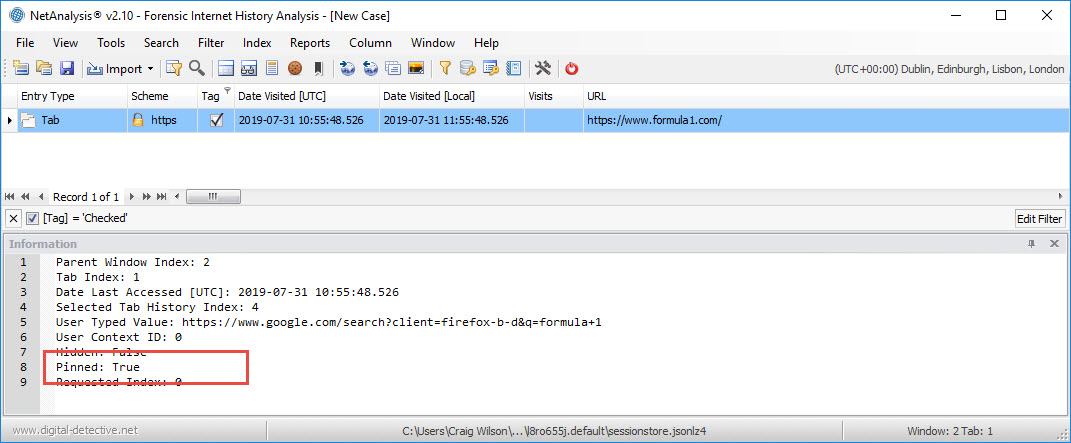The image size is (1071, 443).
Task: Click the database with key icon
Action: tap(468, 68)
